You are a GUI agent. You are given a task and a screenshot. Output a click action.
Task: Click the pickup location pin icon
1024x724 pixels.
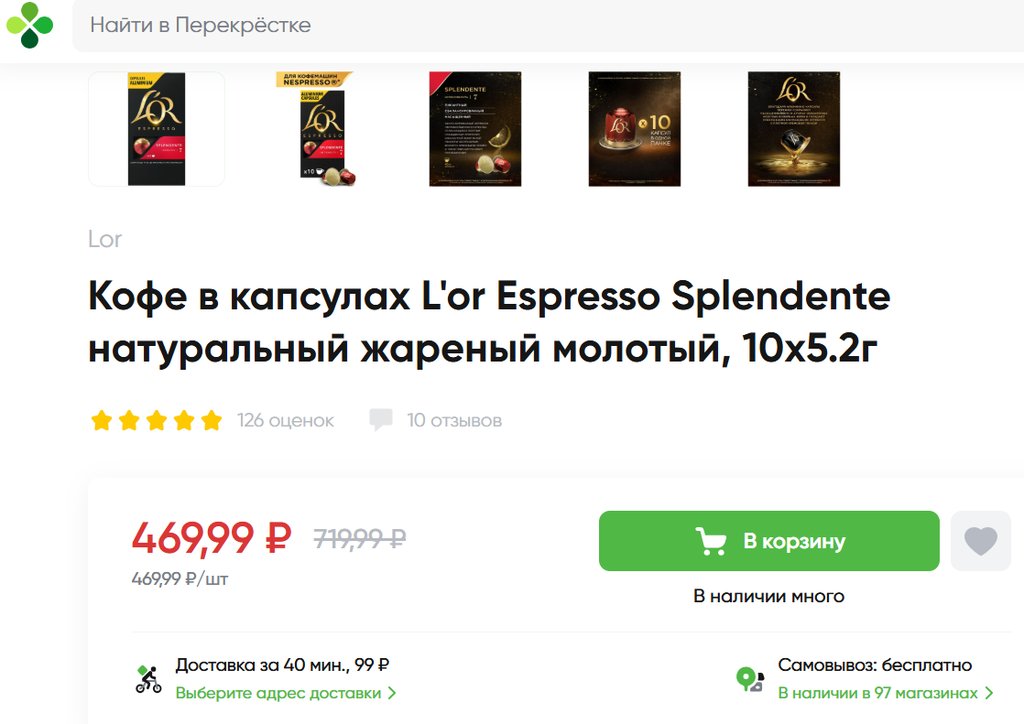pos(749,679)
